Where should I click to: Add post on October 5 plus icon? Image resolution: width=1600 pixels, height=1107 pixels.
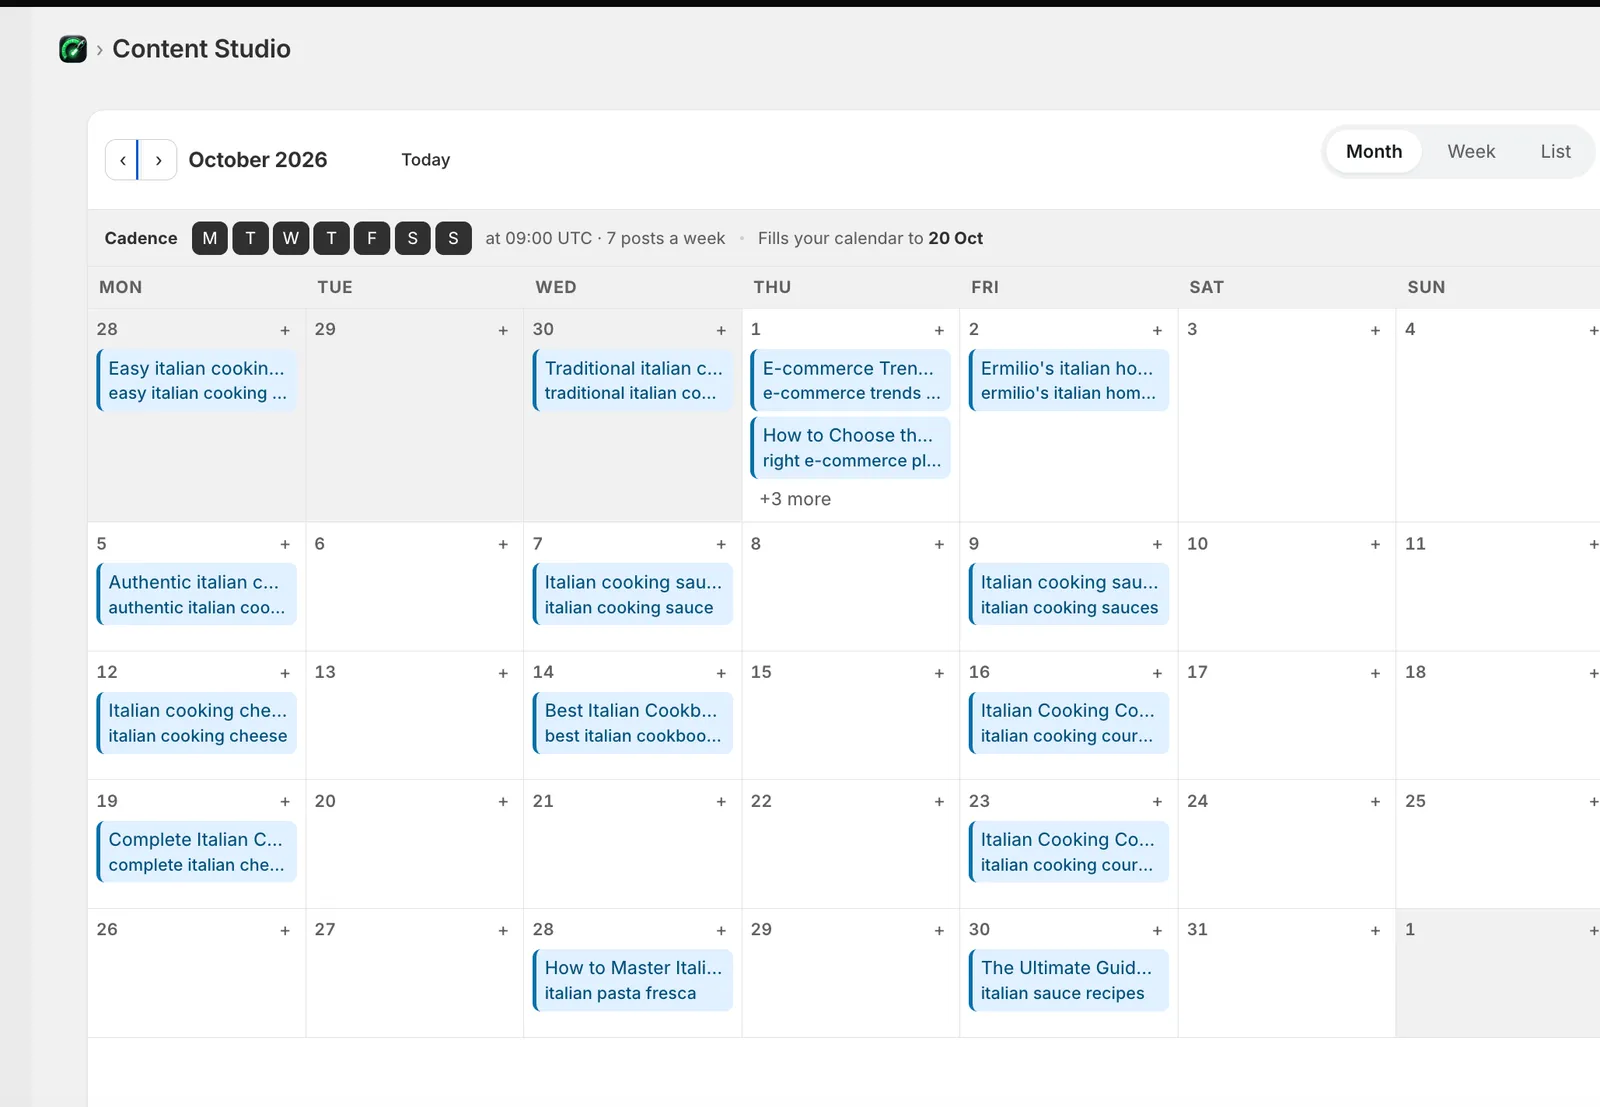point(285,544)
